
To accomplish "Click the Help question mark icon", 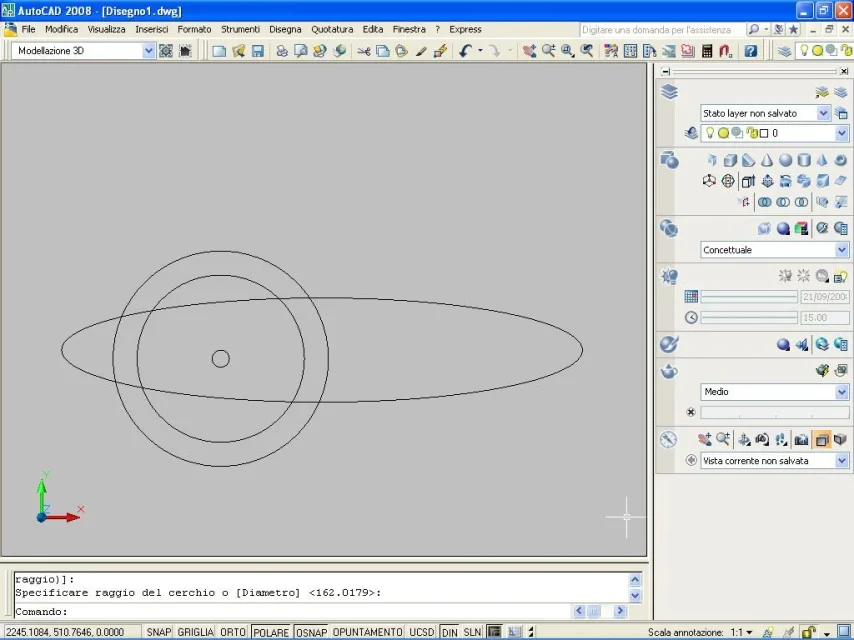I will pos(751,51).
